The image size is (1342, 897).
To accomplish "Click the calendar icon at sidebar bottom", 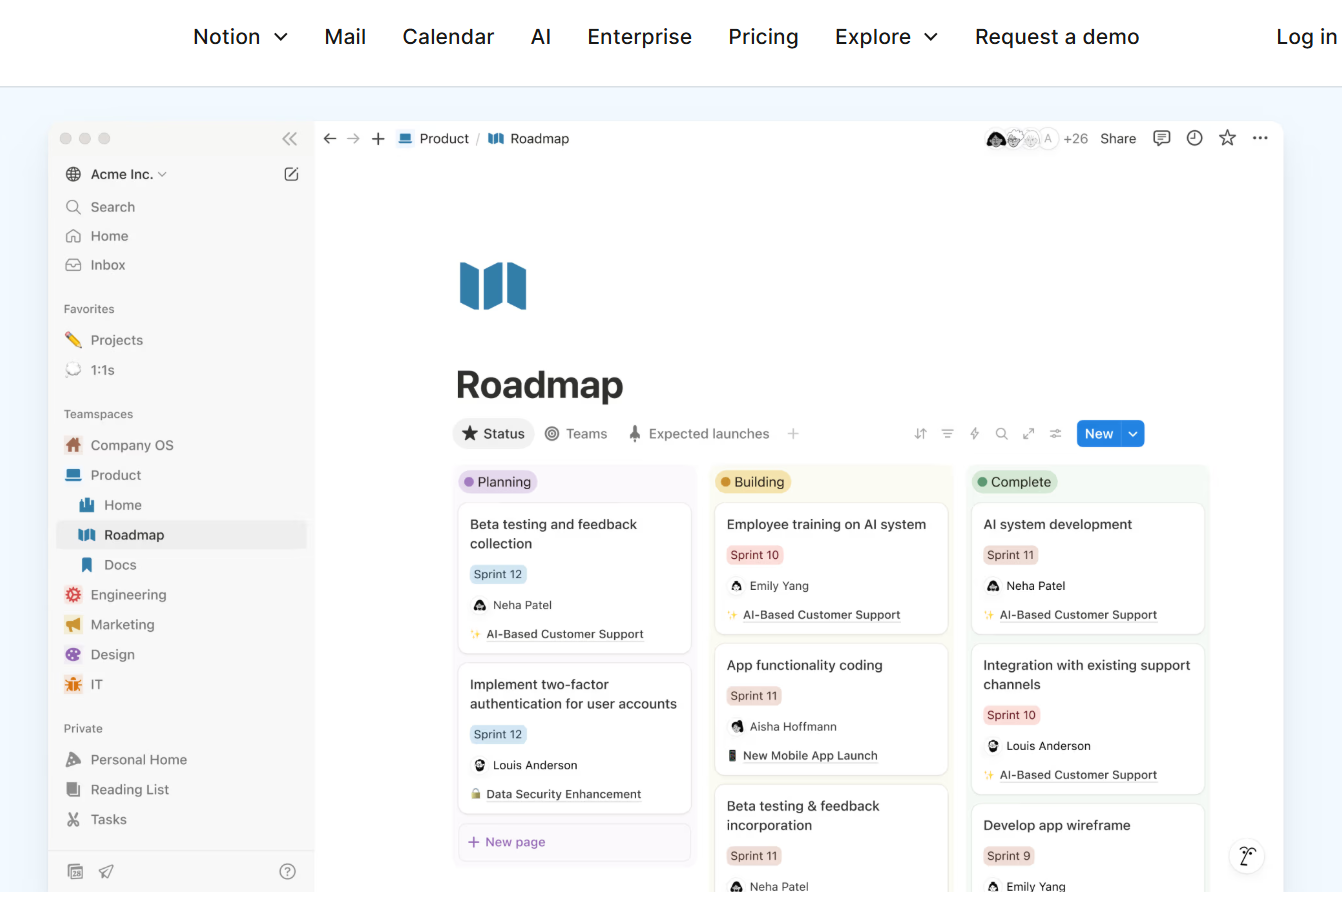I will coord(75,871).
